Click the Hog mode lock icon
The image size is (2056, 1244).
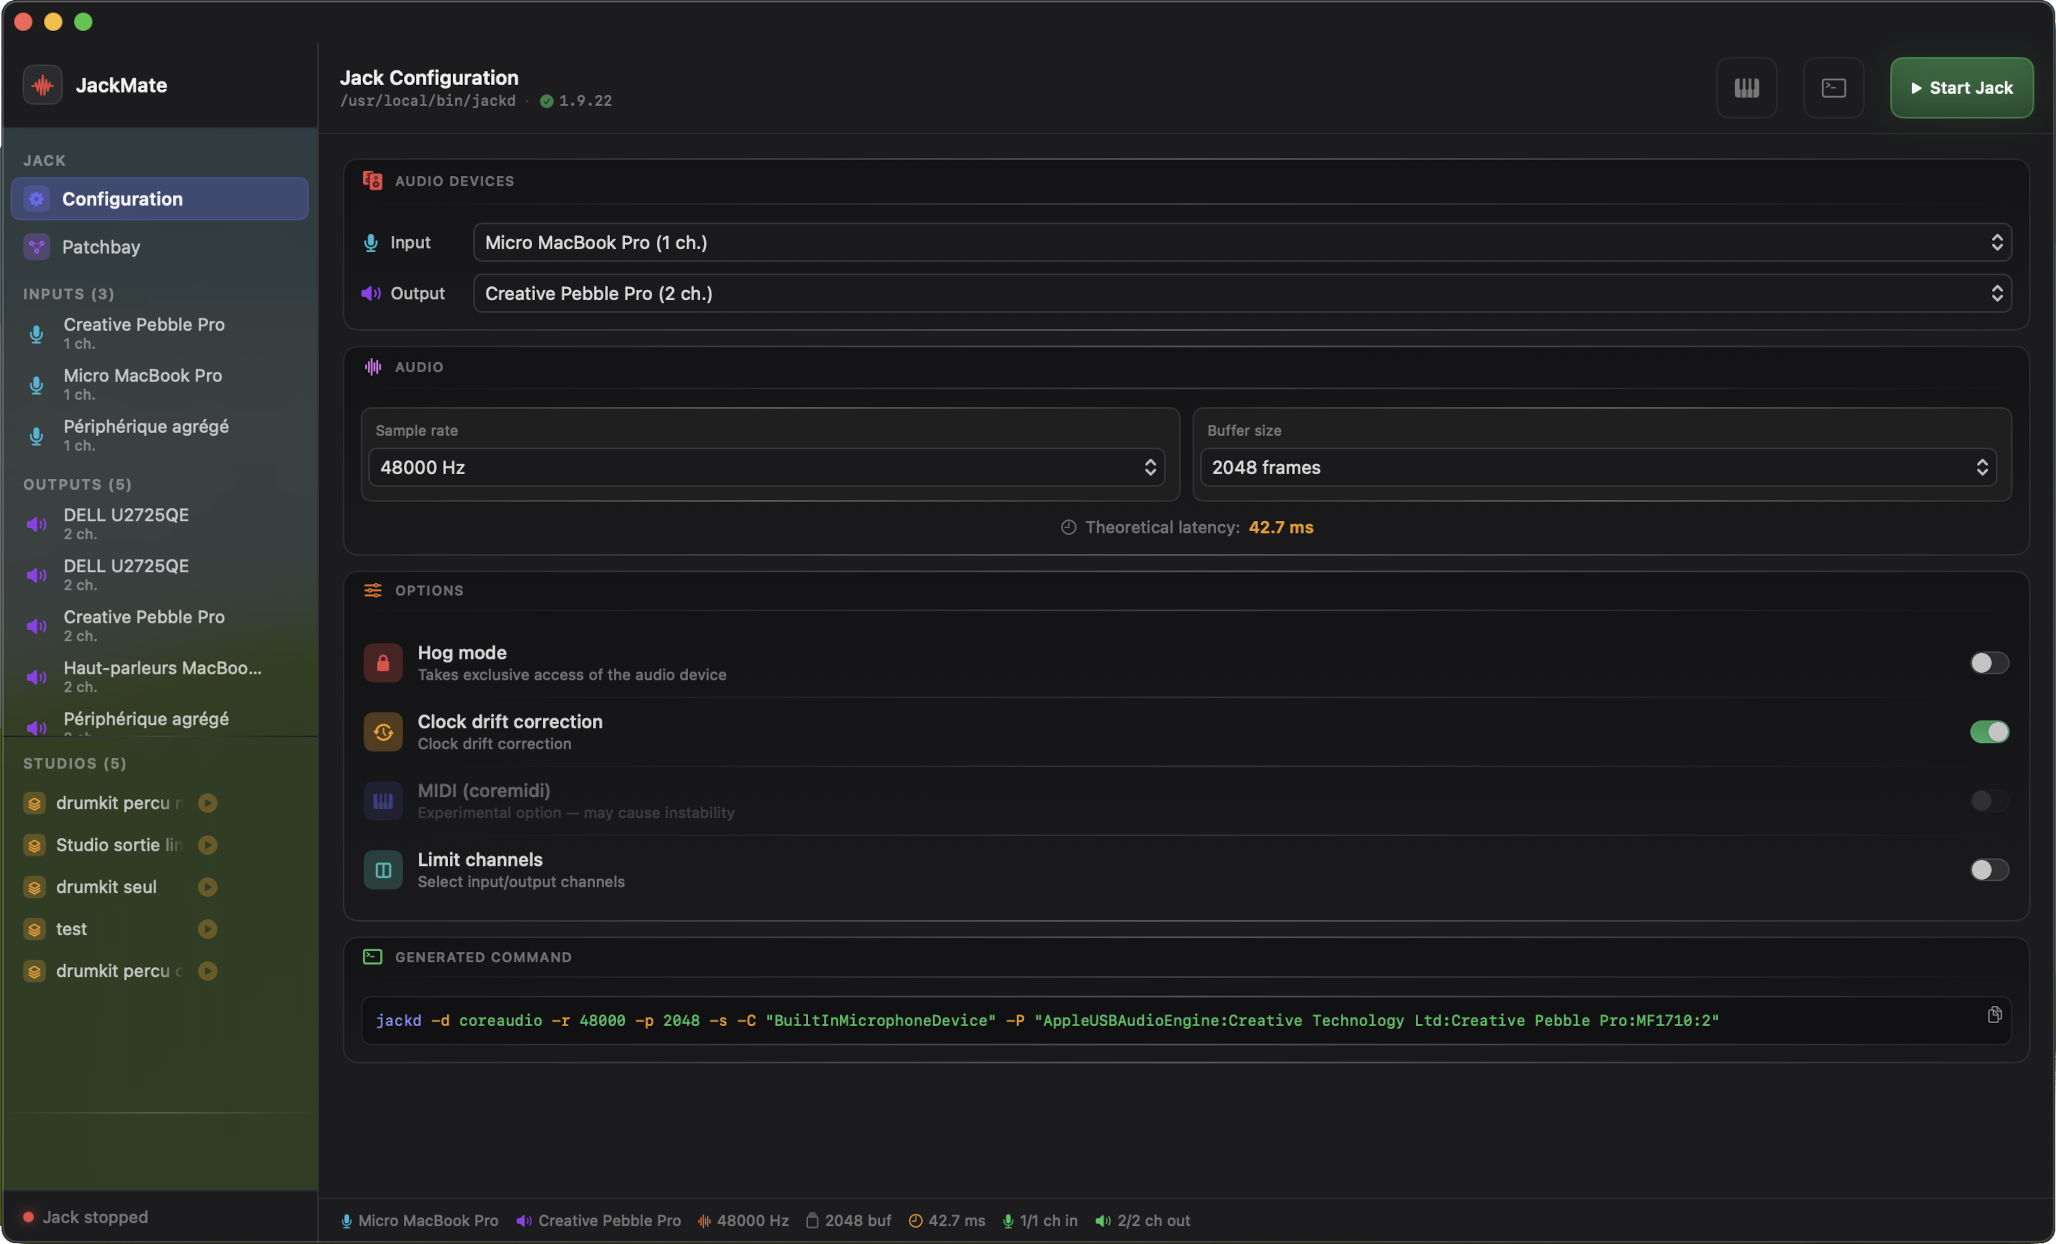(x=383, y=663)
